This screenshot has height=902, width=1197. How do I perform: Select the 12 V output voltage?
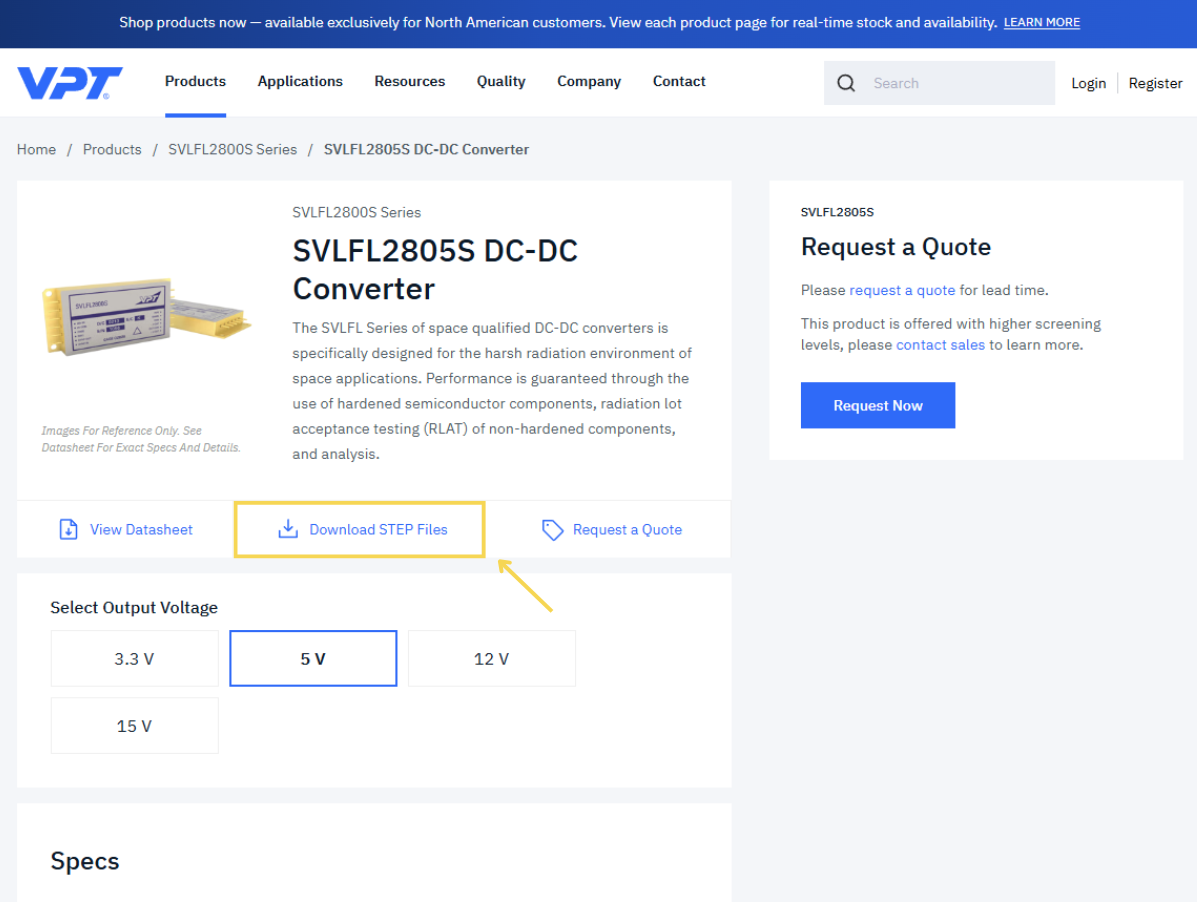tap(492, 659)
